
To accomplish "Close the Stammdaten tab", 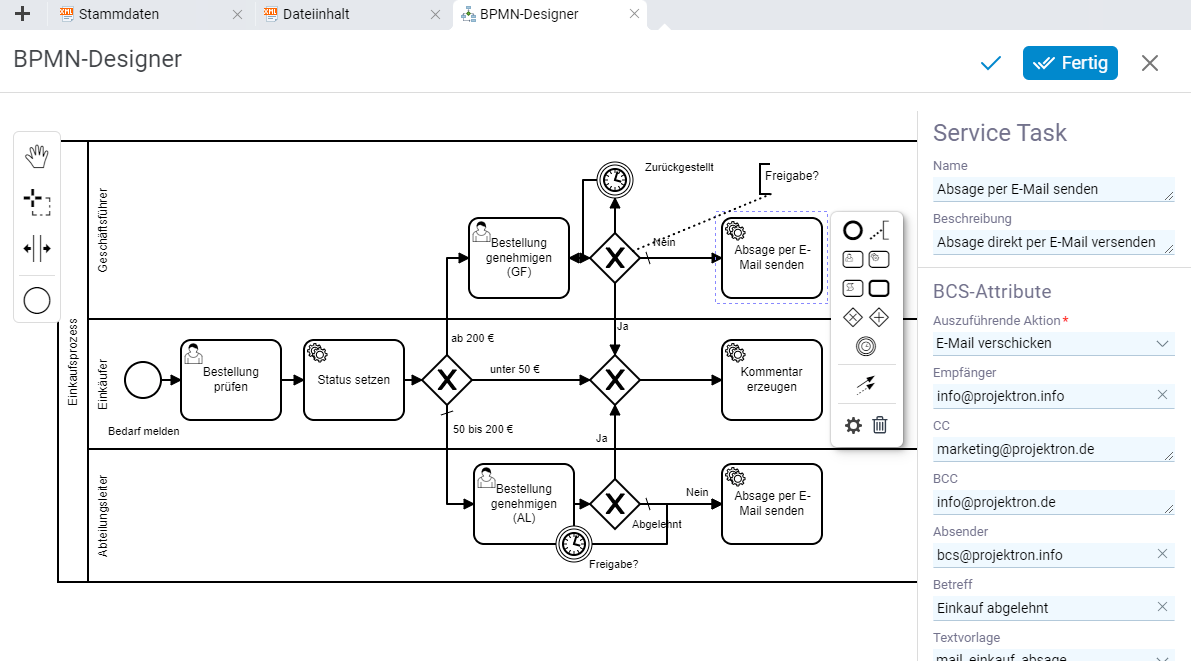I will (x=237, y=14).
